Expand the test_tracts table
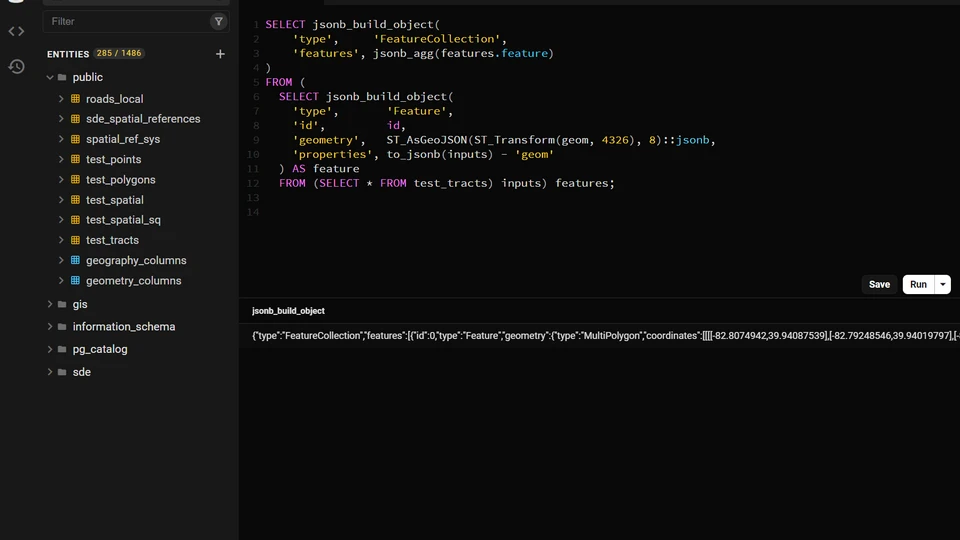 [x=61, y=240]
